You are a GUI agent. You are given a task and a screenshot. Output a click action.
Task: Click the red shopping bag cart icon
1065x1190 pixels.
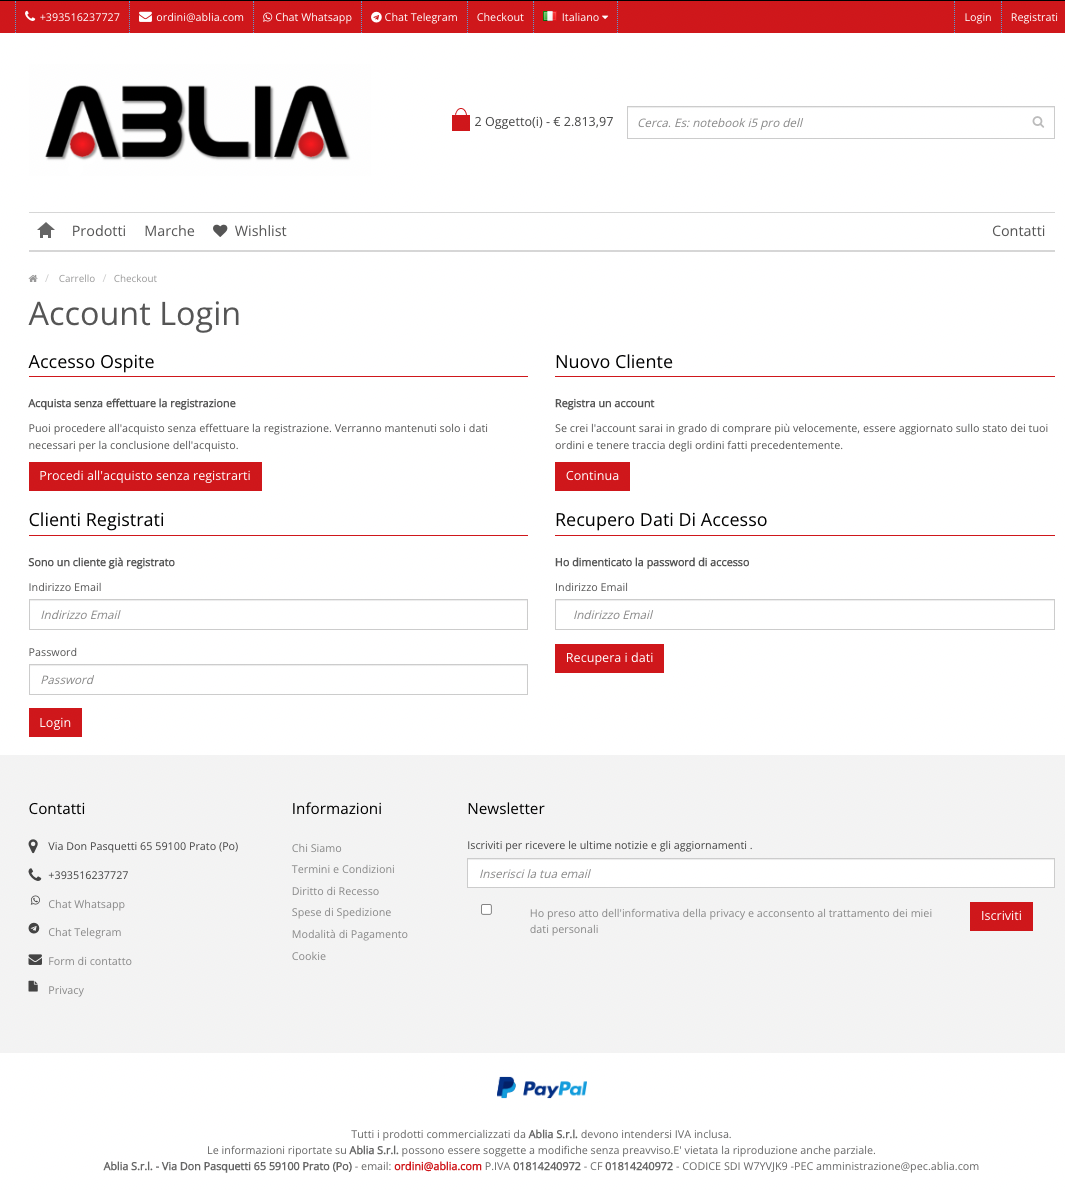(x=460, y=121)
